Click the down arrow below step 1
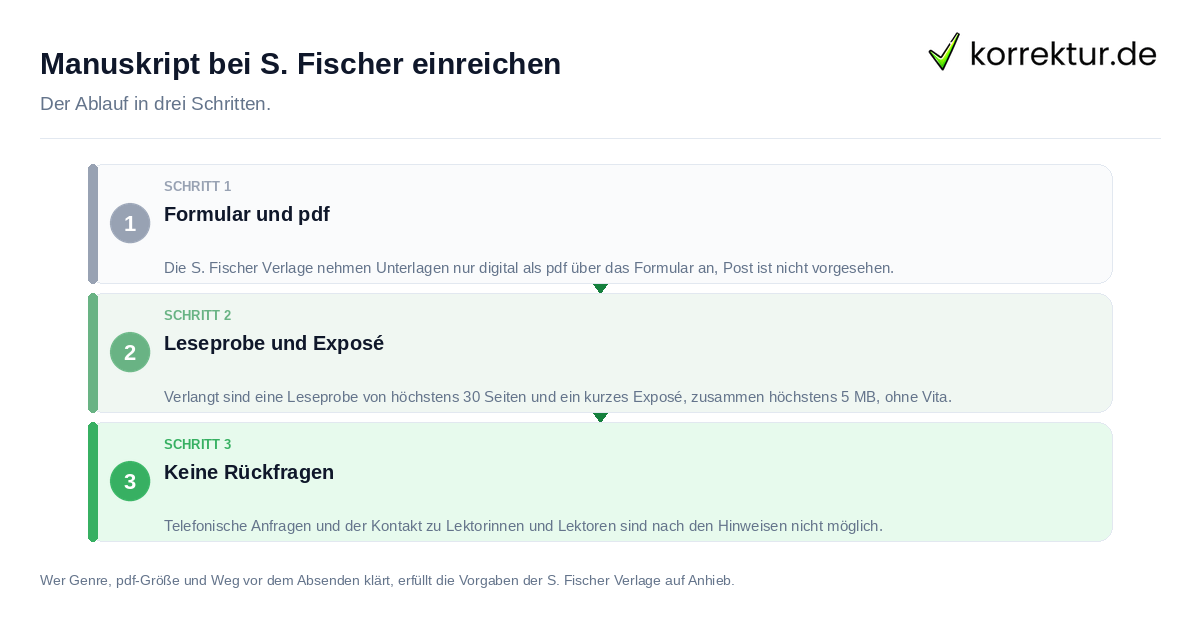1200x630 pixels. click(600, 288)
